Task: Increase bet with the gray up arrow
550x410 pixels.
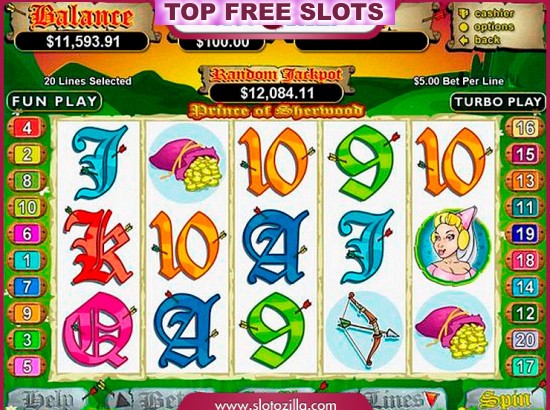Action: (121, 399)
